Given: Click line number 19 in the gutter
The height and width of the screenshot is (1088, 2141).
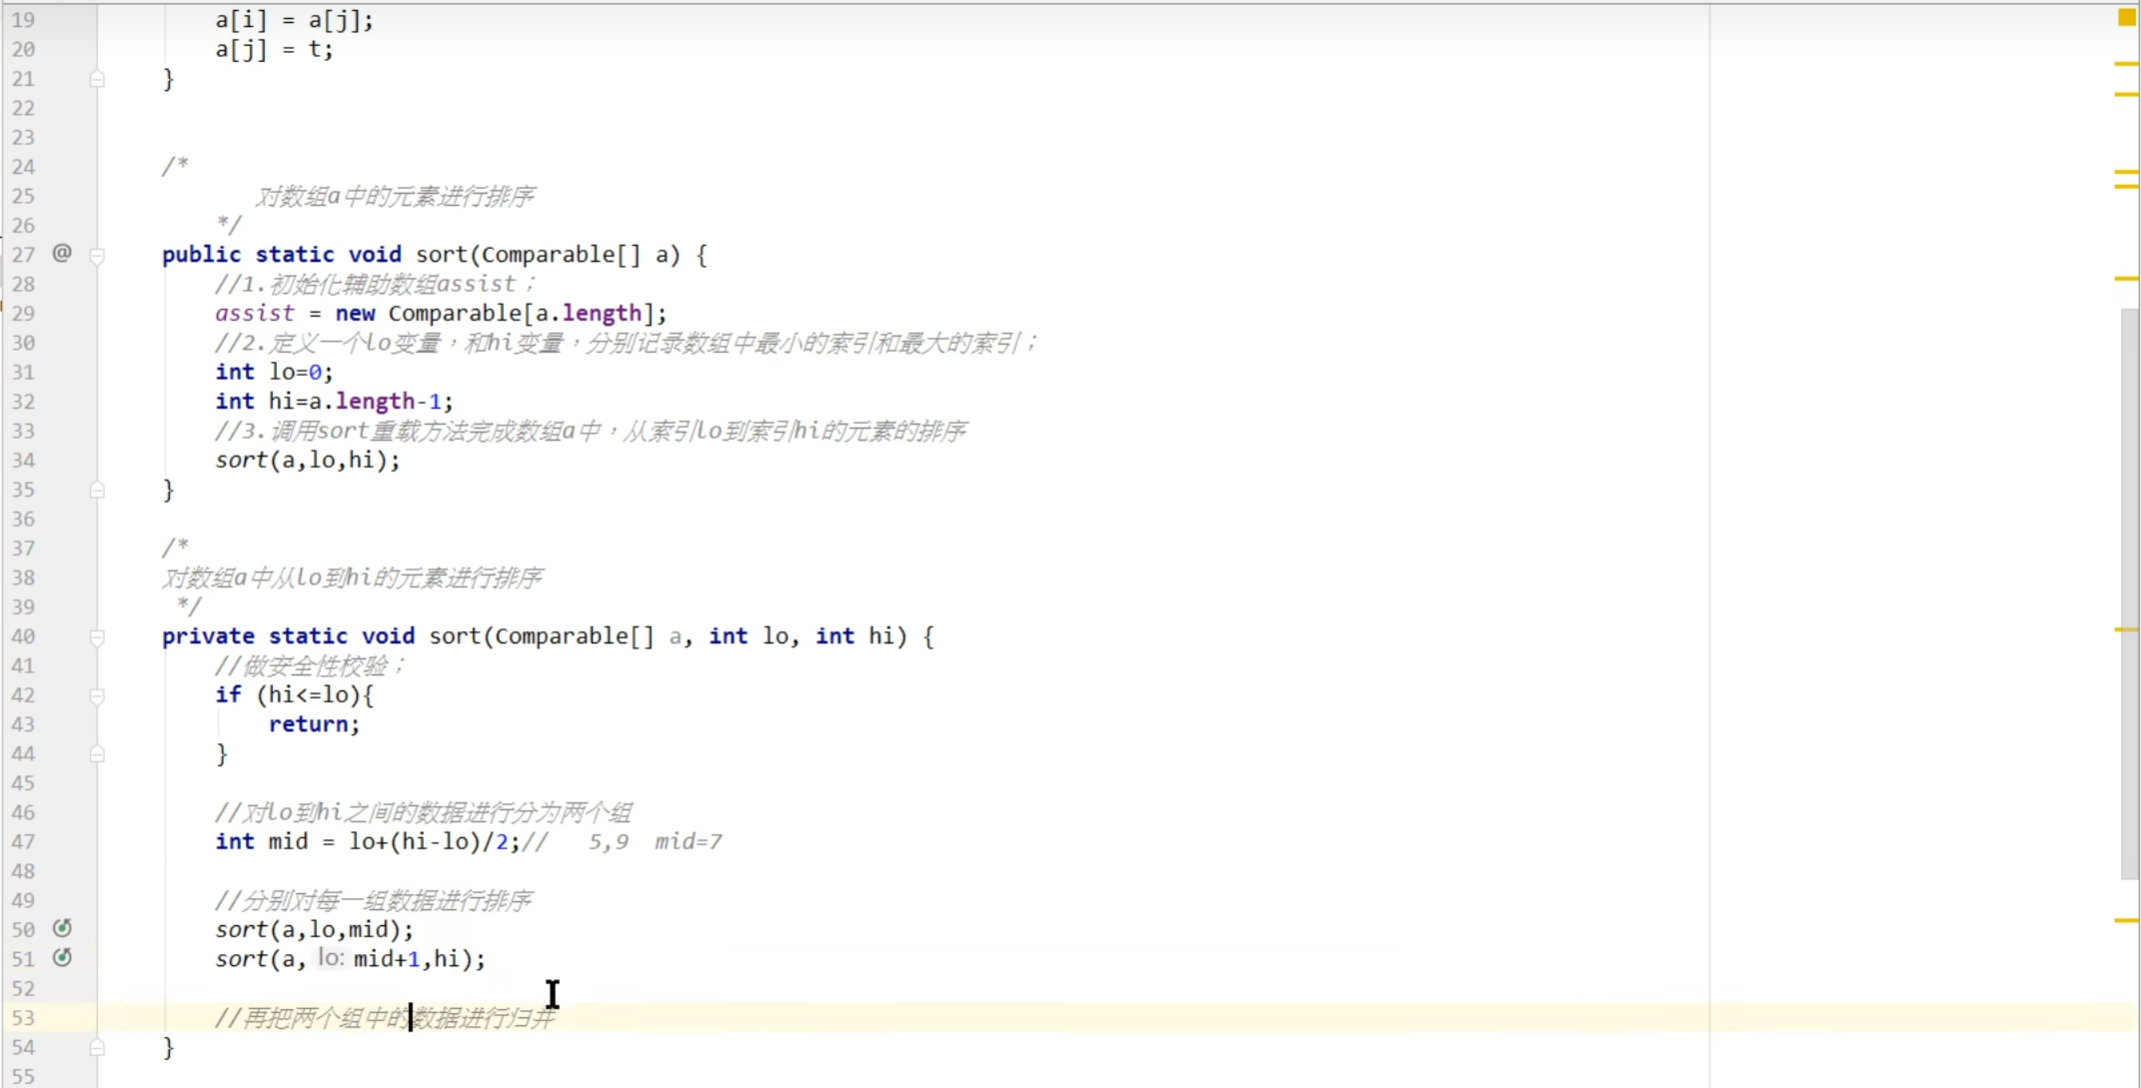Looking at the screenshot, I should pos(23,20).
